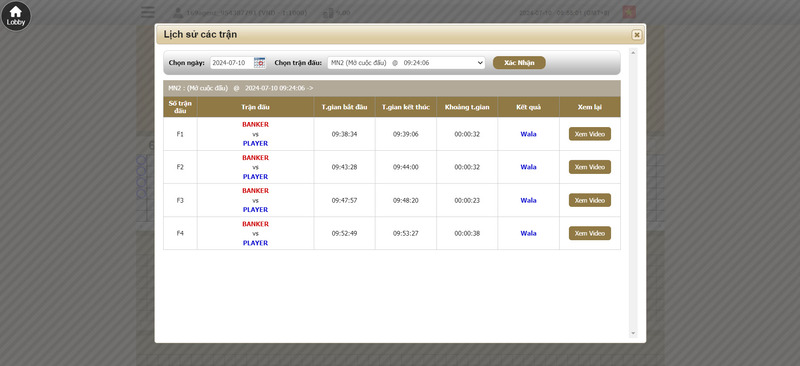Click PLAYER text in row F4
Viewport: 800px width, 366px height.
[255, 243]
